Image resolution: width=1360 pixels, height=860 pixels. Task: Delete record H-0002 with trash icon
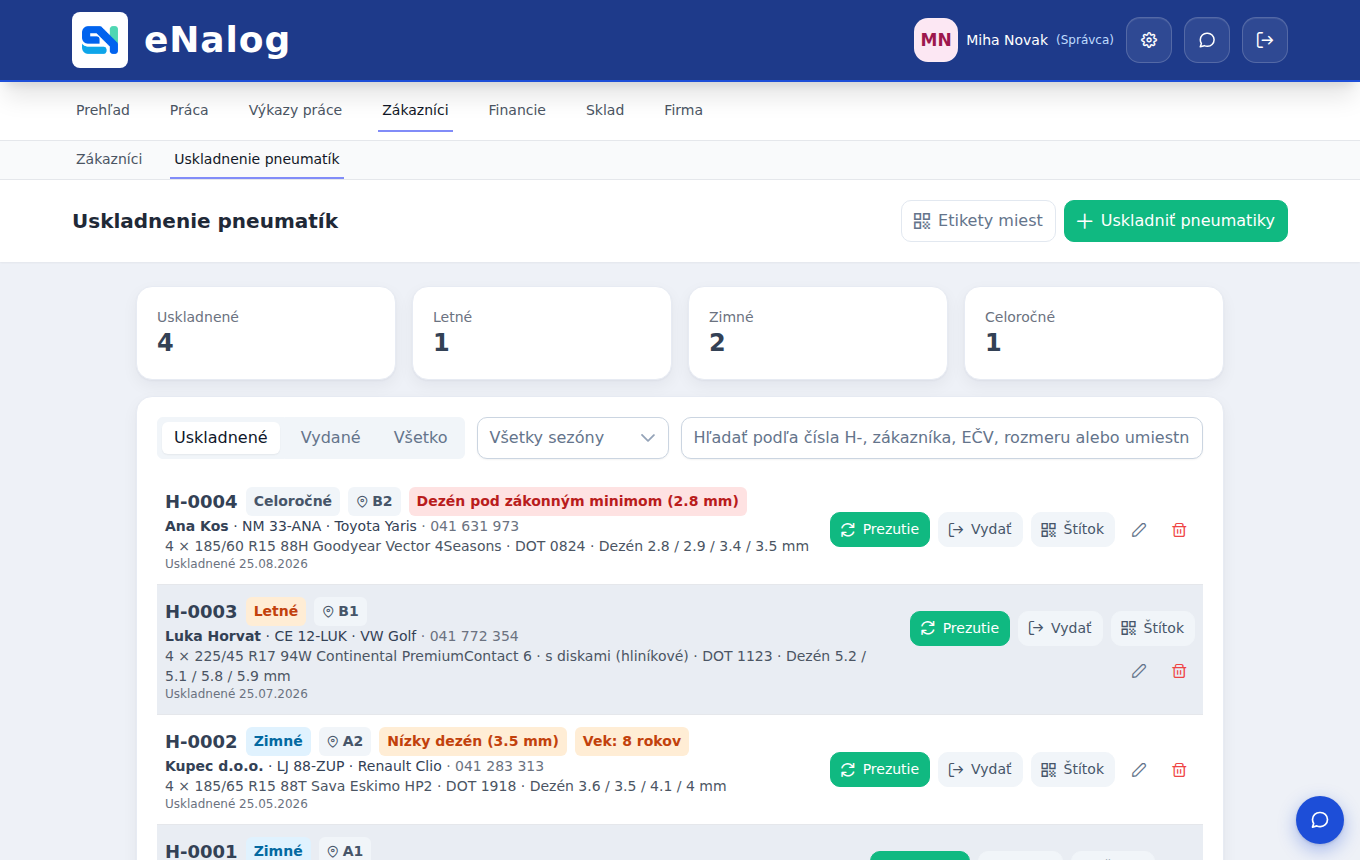tap(1179, 770)
